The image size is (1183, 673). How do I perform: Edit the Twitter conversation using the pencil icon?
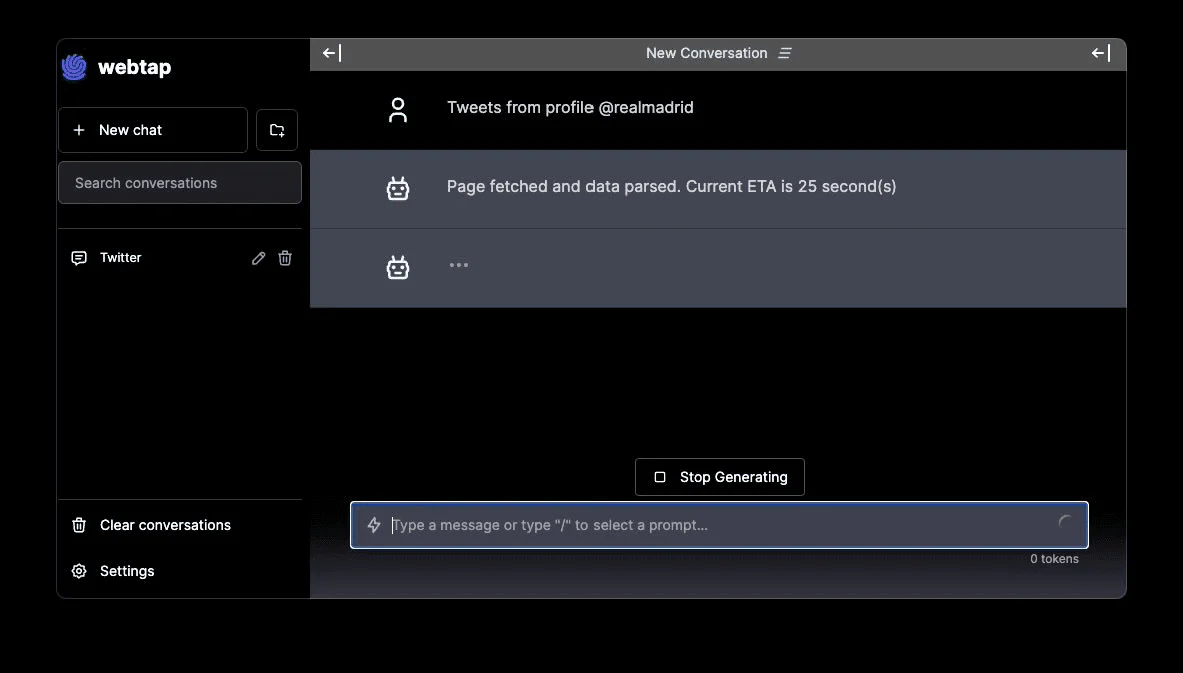point(258,258)
